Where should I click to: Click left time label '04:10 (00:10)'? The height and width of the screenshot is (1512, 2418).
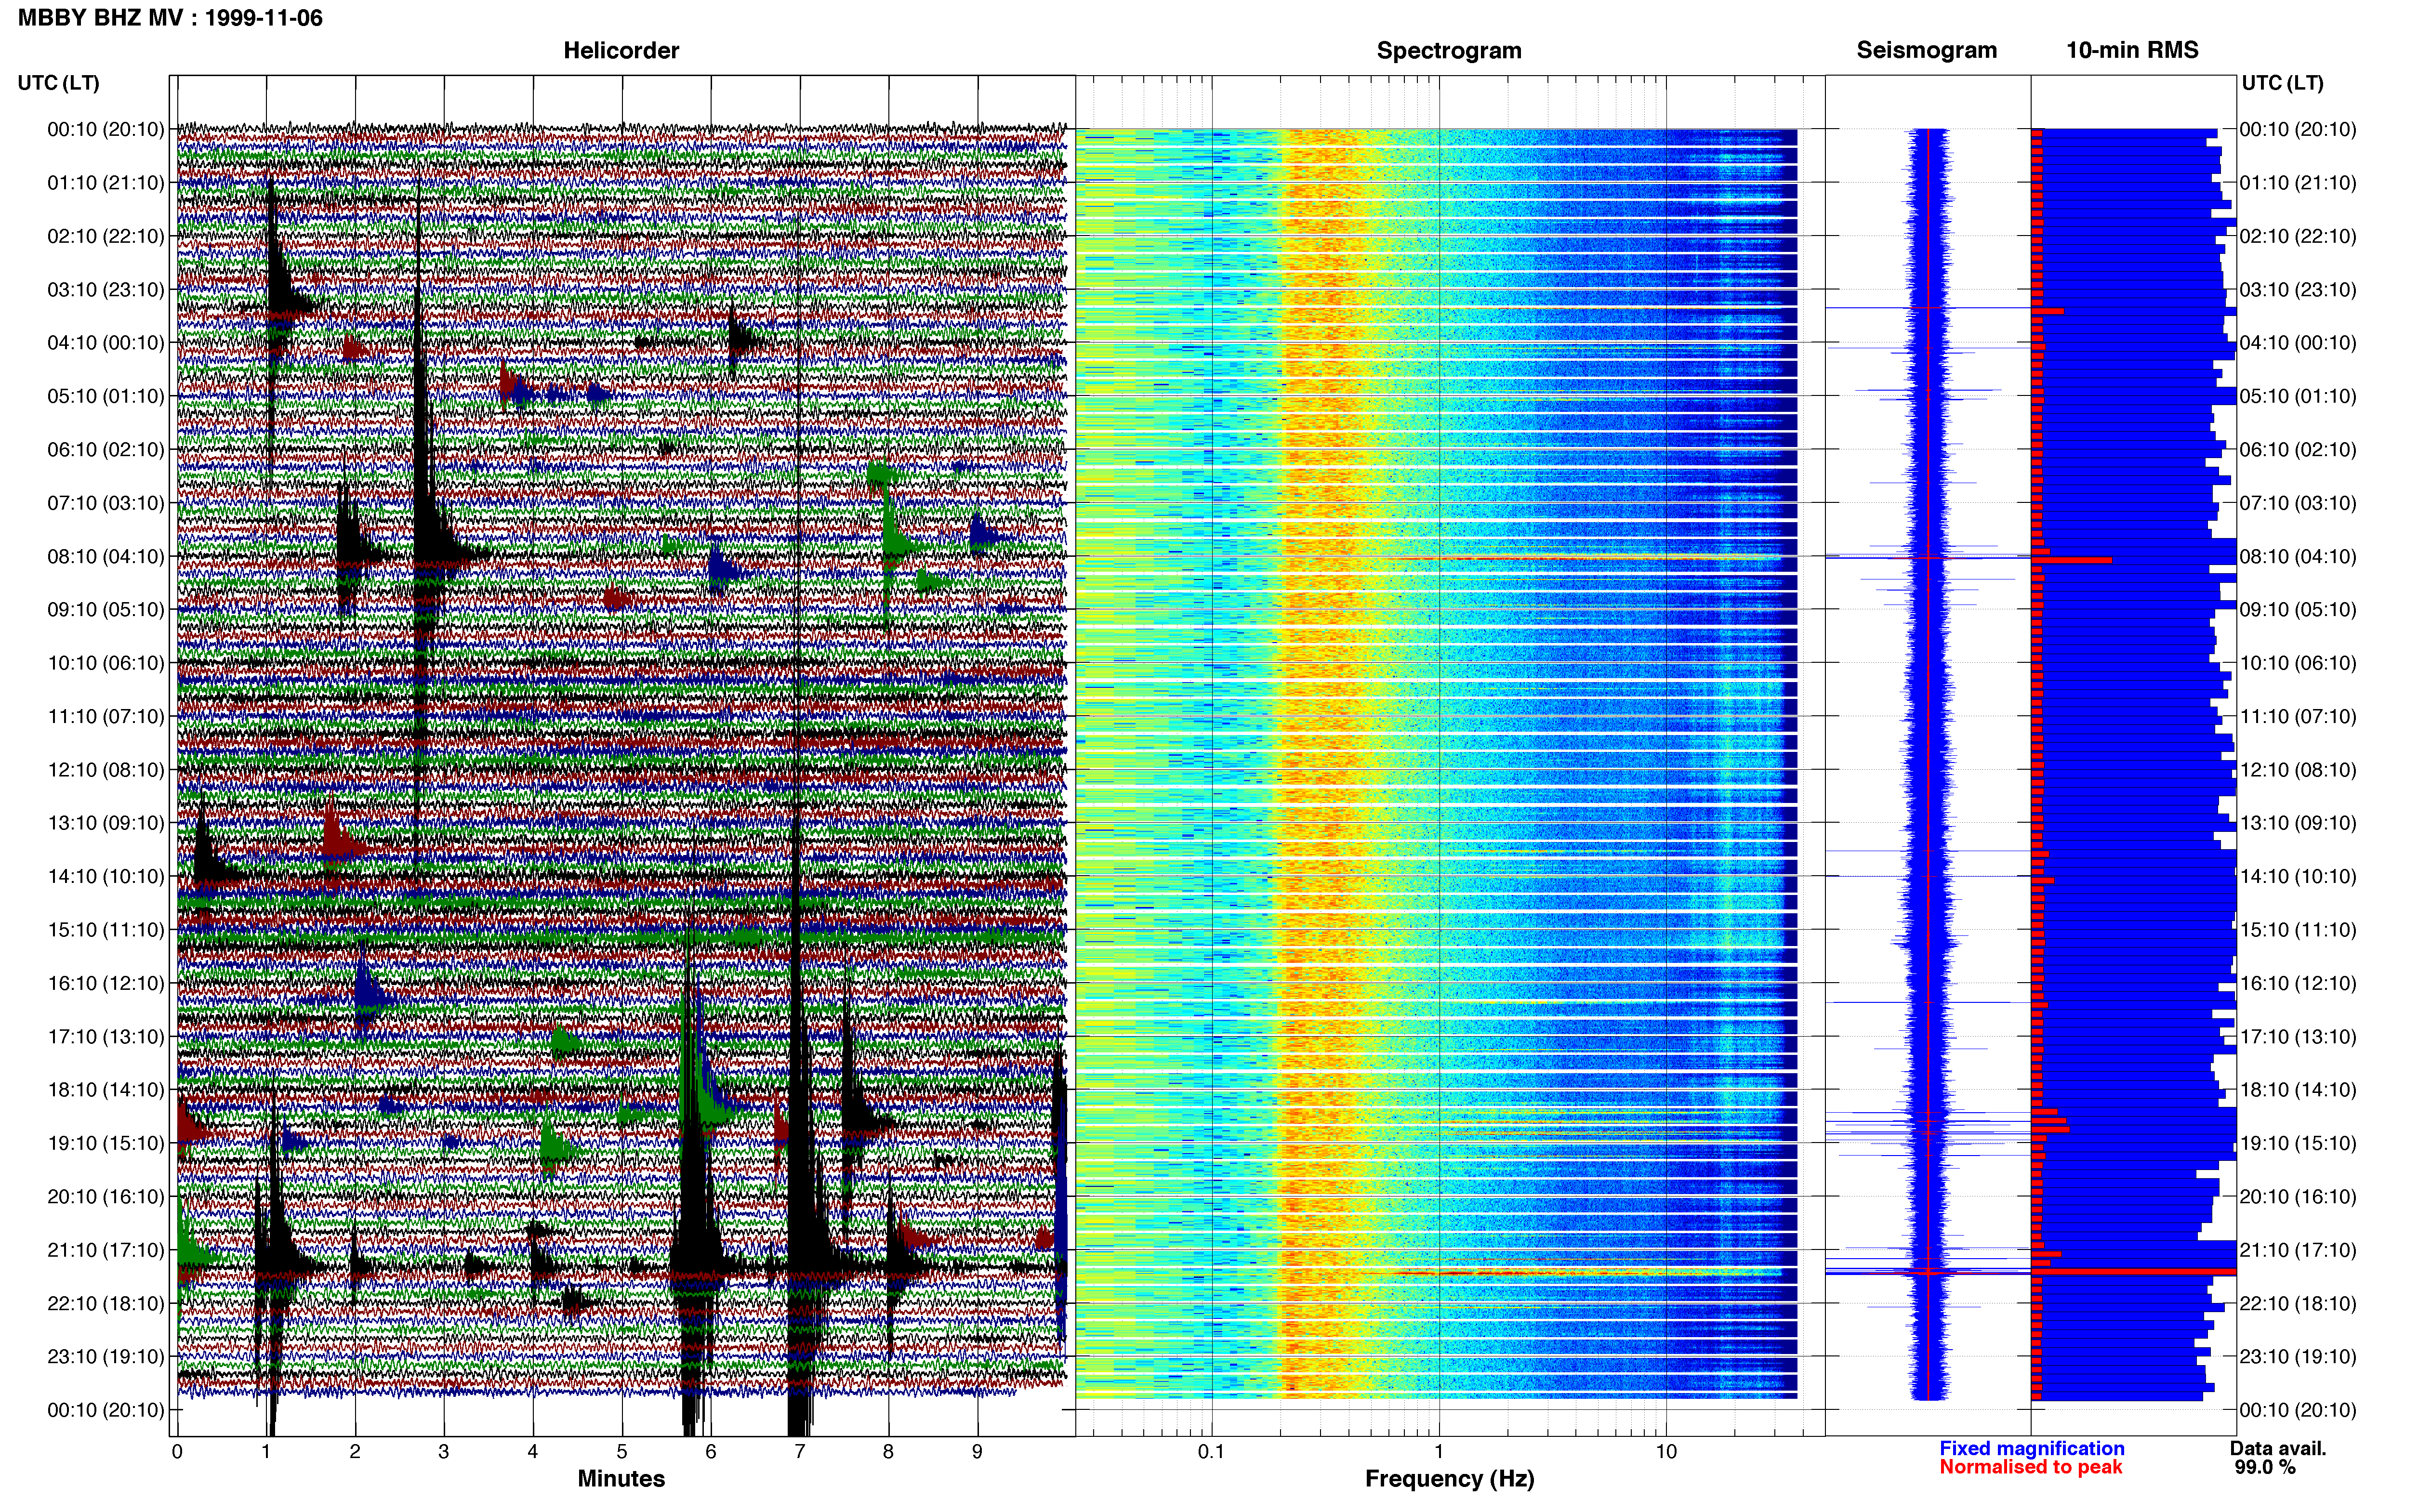[x=106, y=343]
